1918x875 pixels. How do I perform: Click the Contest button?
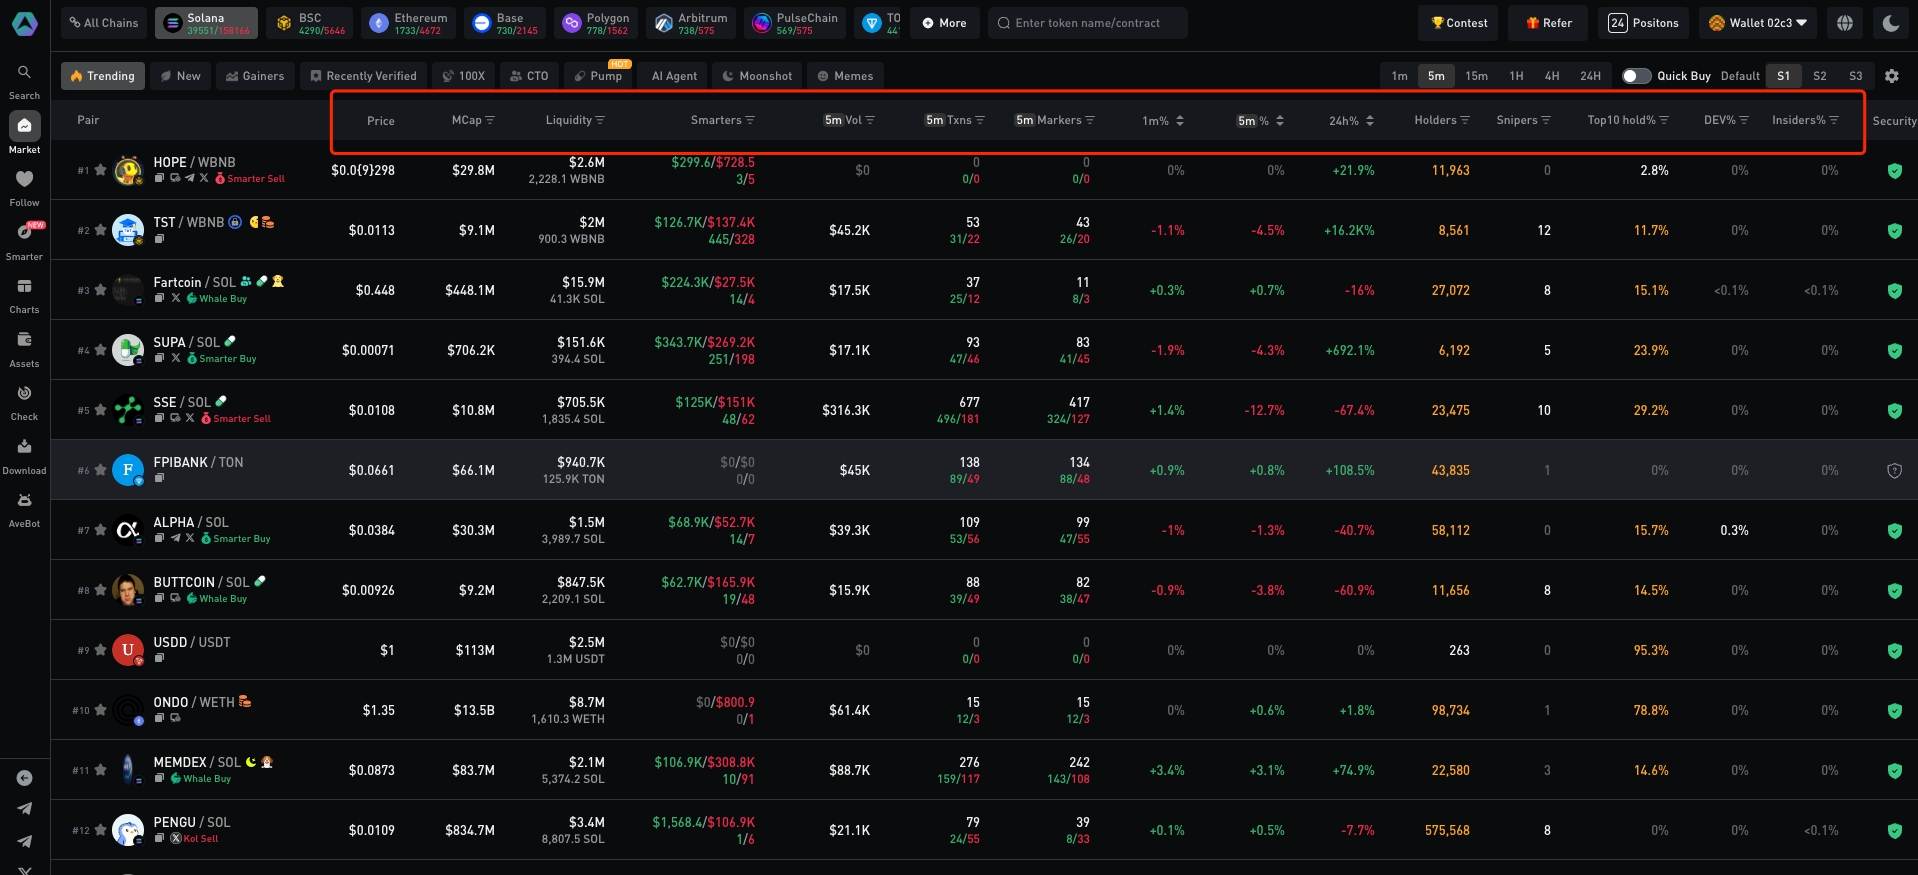point(1458,23)
